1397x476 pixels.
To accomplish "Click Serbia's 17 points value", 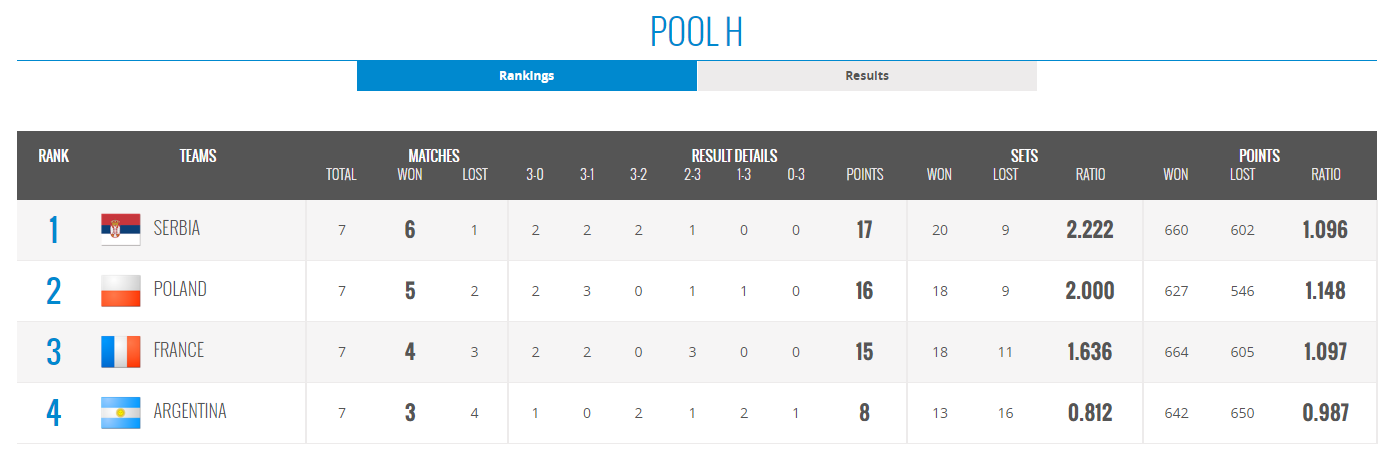I will click(x=864, y=230).
